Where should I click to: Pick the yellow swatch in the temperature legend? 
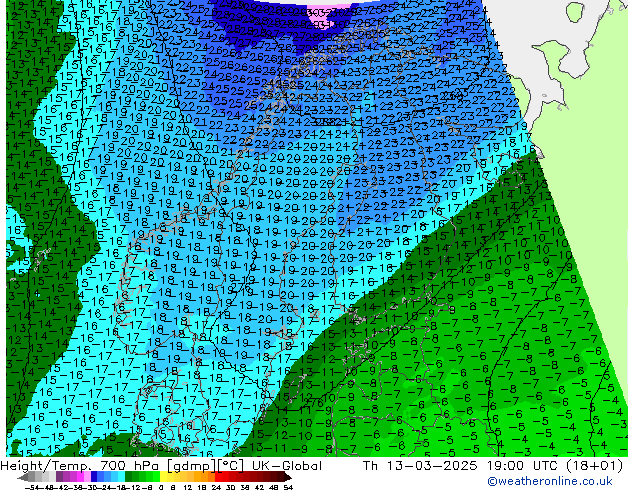[x=163, y=476]
